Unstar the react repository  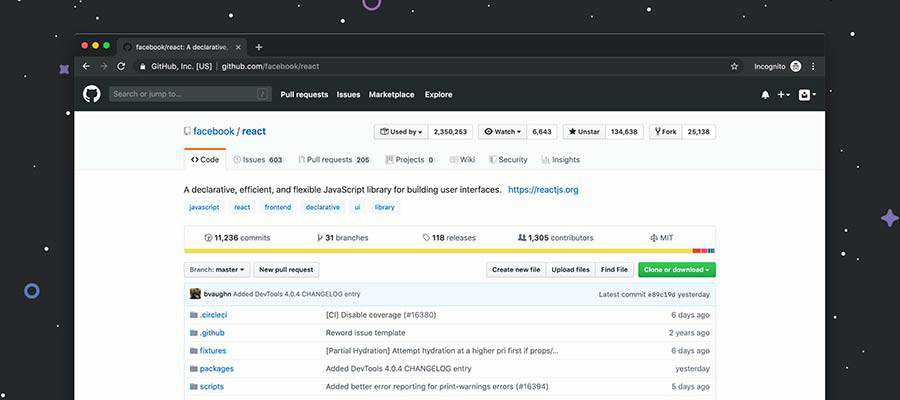pyautogui.click(x=584, y=131)
